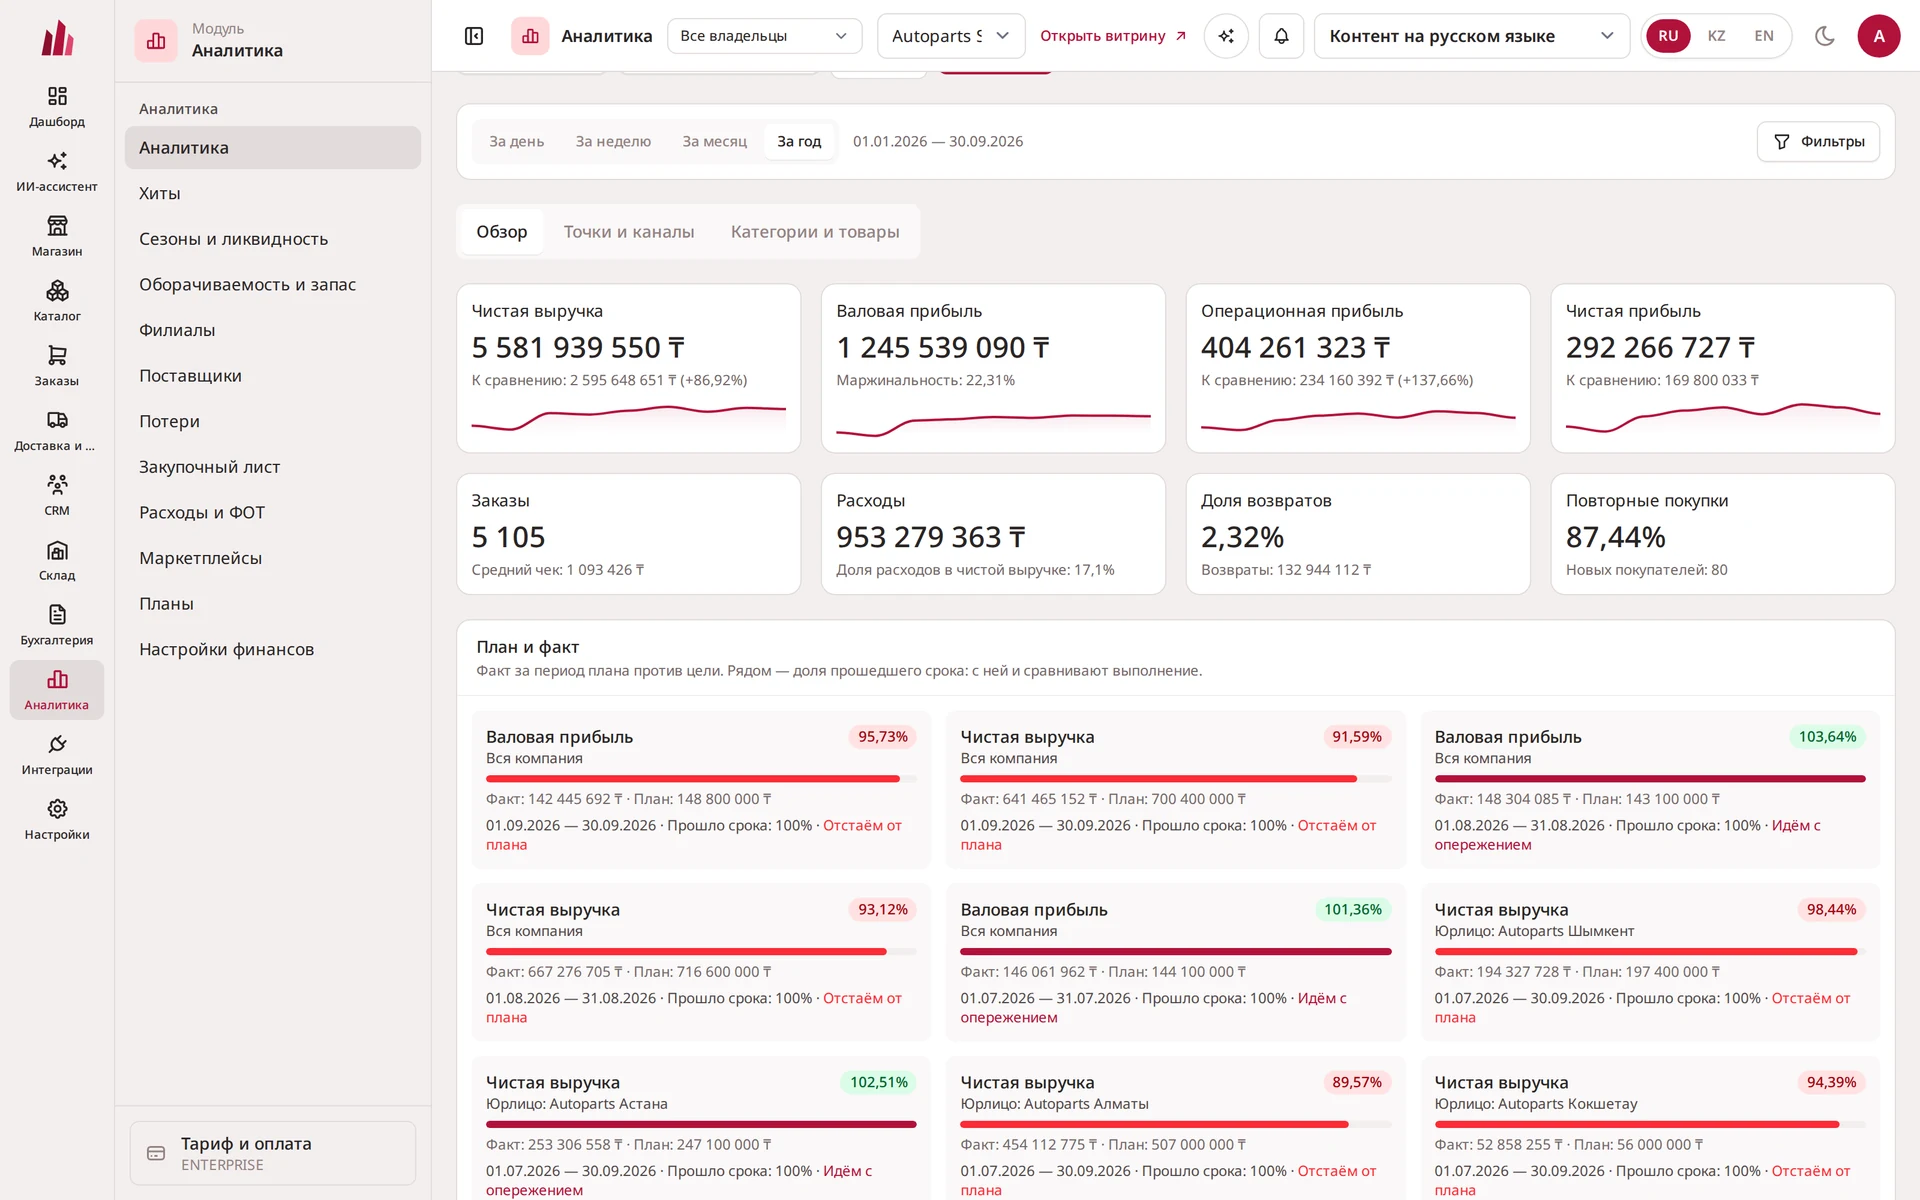1920x1200 pixels.
Task: Collapse the side panel toggle icon
Action: coord(474,36)
